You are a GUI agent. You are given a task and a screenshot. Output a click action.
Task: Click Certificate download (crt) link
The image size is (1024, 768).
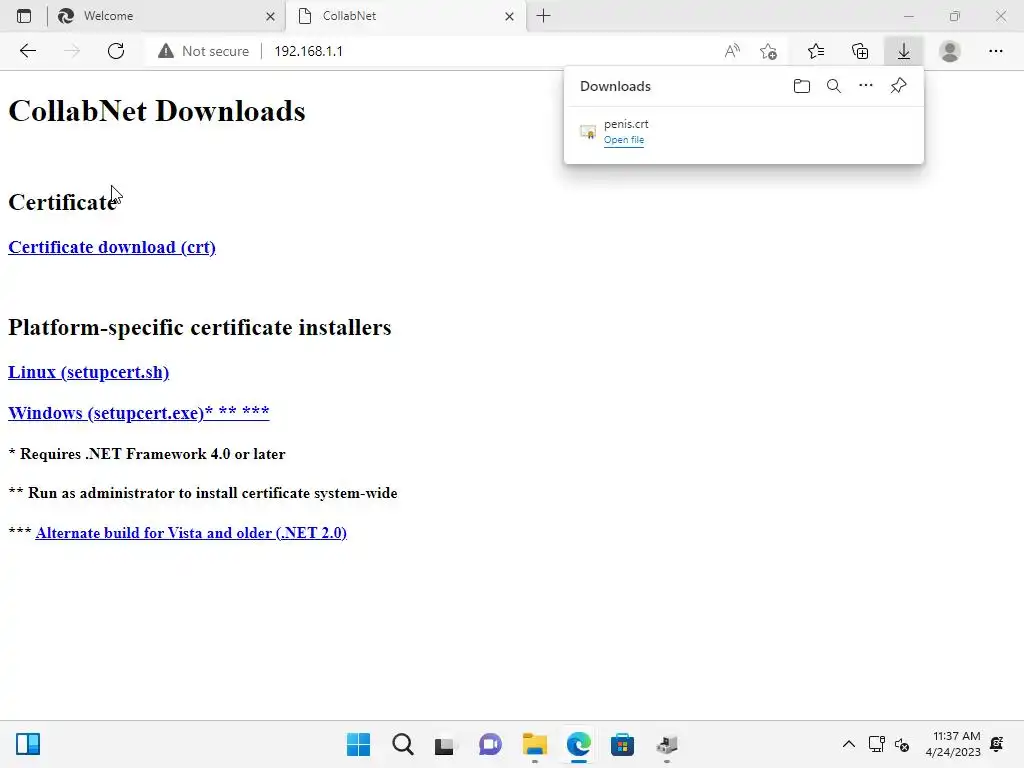pyautogui.click(x=112, y=248)
